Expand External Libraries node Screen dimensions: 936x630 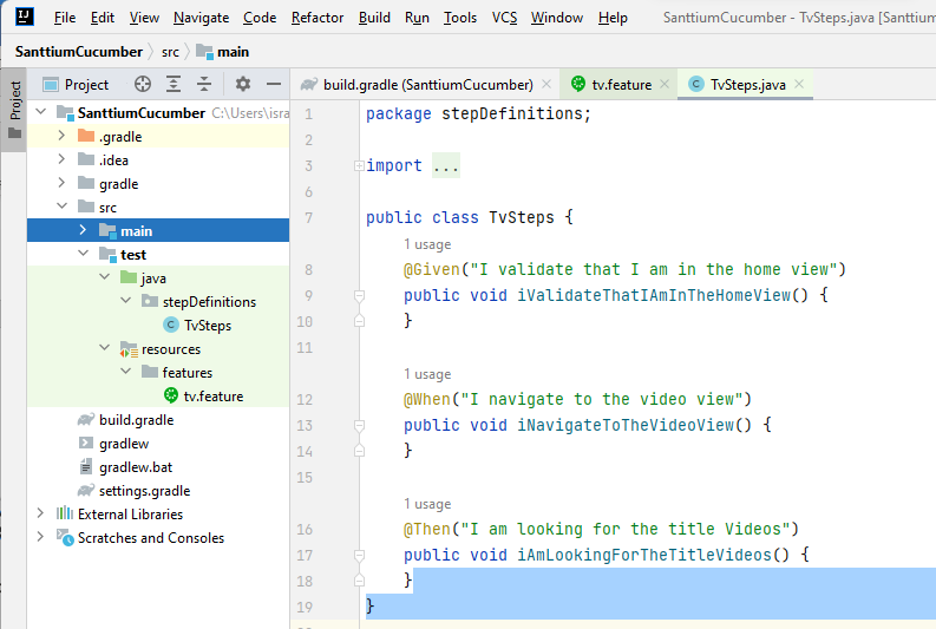40,513
